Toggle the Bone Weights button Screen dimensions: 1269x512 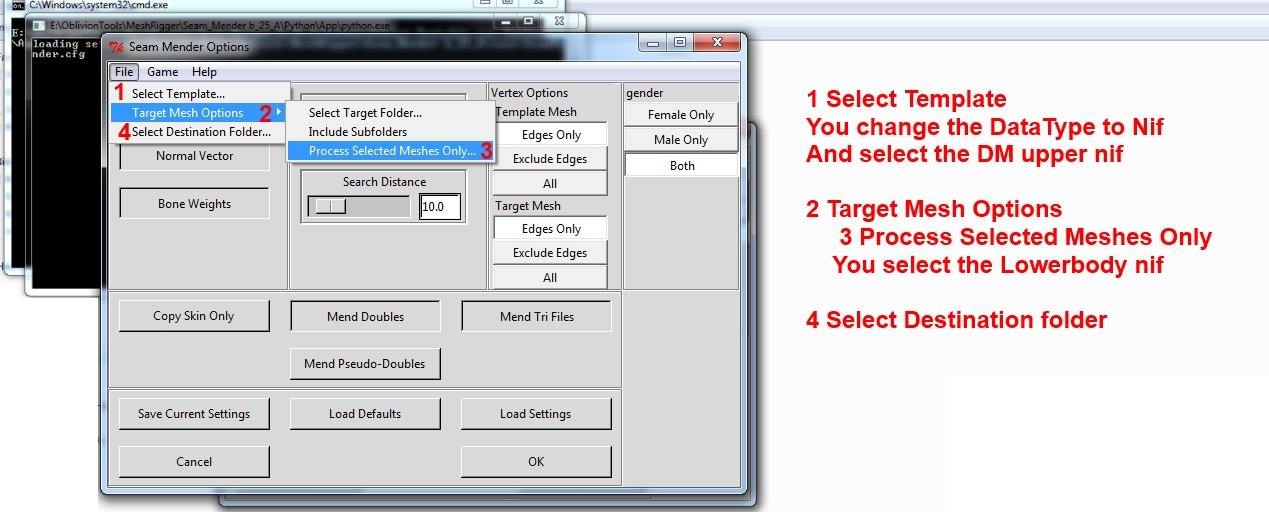(194, 204)
